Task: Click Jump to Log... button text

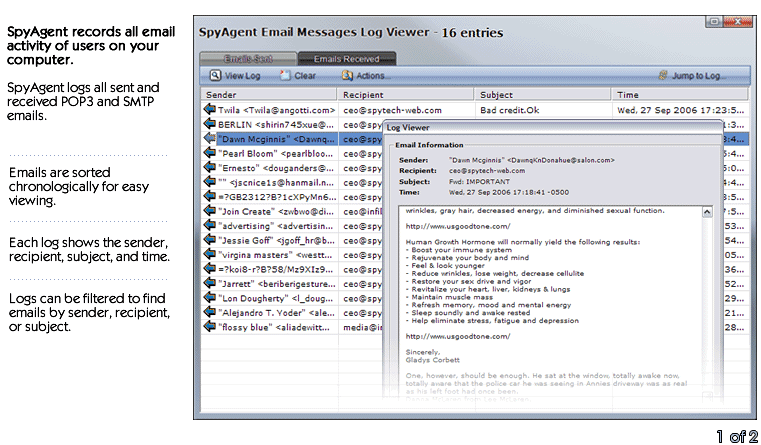Action: click(699, 76)
